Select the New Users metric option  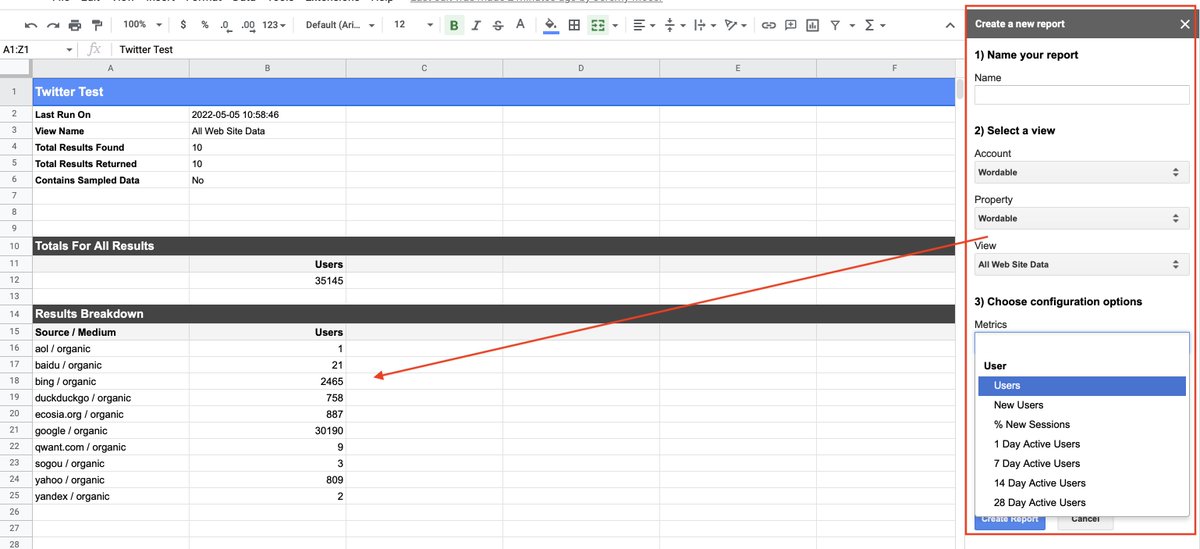click(x=1082, y=405)
